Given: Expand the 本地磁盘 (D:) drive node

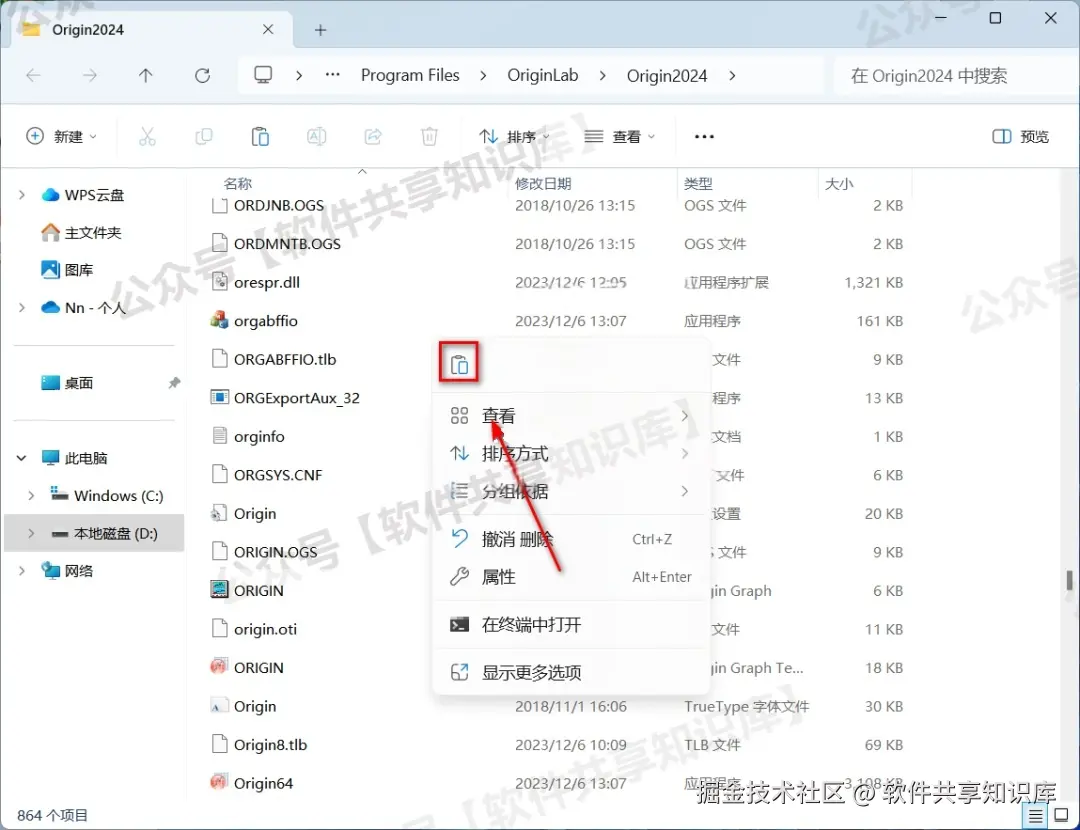Looking at the screenshot, I should coord(31,533).
